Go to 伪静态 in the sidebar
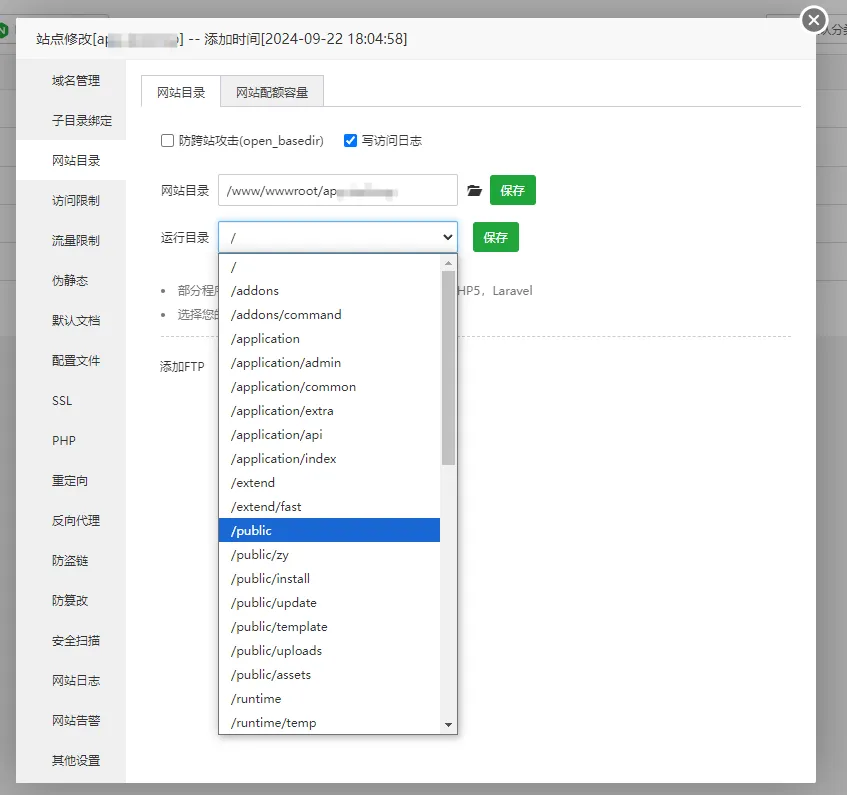This screenshot has height=795, width=847. [70, 280]
